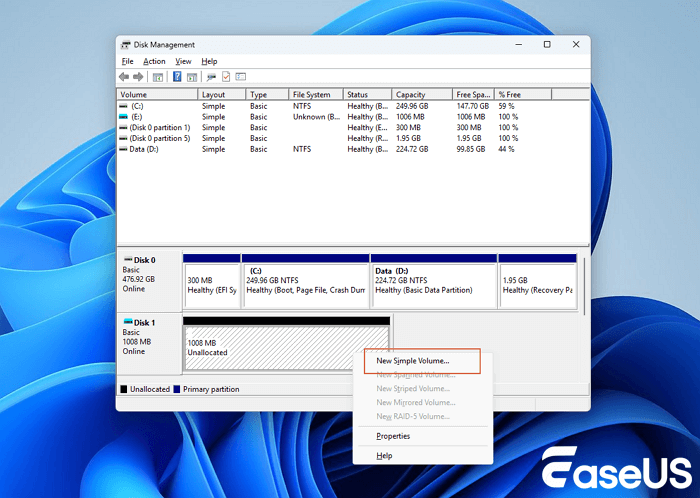700x498 pixels.
Task: Click the 249.96 GB capacity cell
Action: (412, 106)
